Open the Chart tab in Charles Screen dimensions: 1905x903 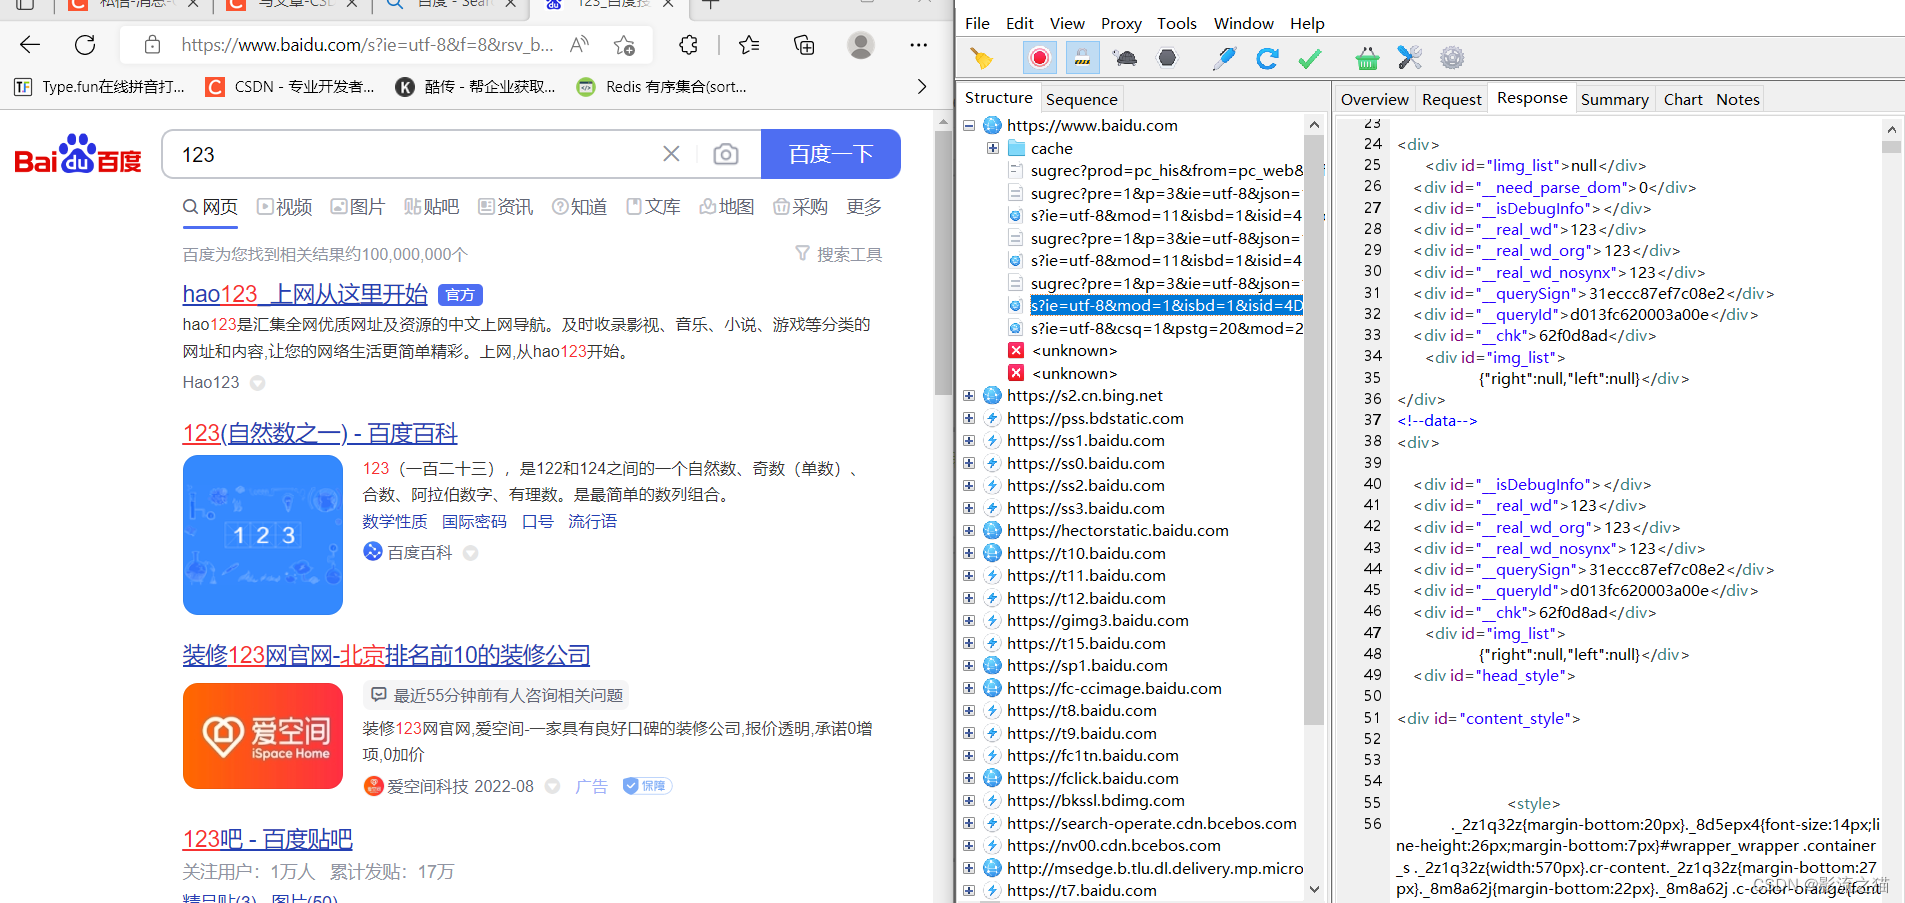[1683, 99]
